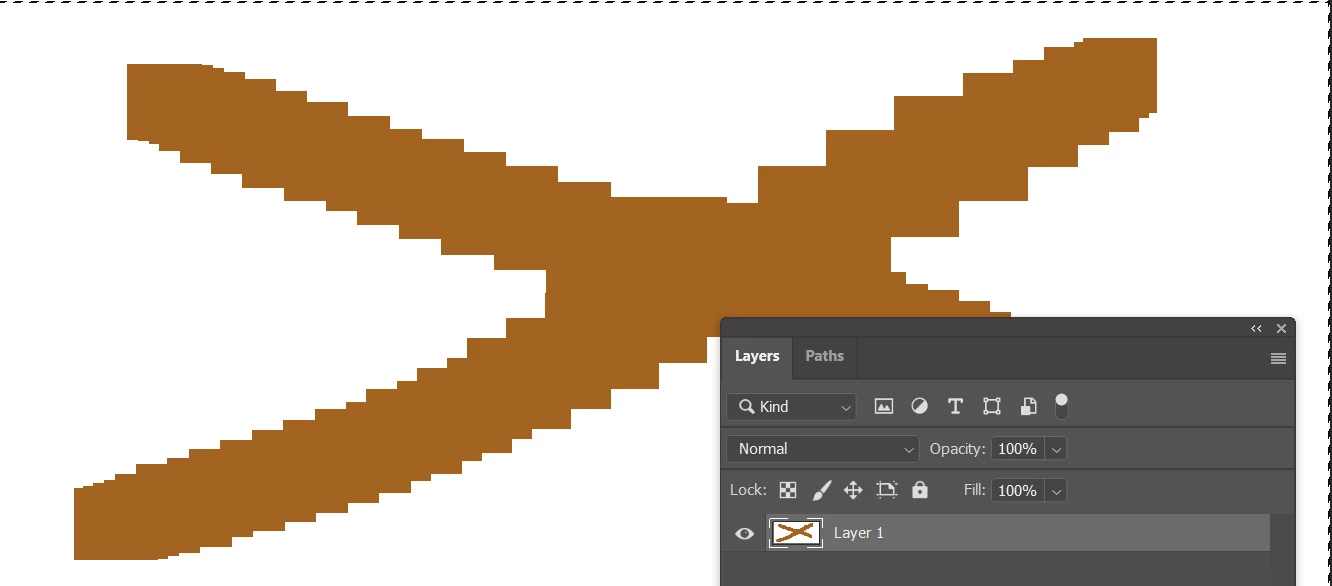Click the Opacity value field
The height and width of the screenshot is (586, 1332).
(x=1017, y=448)
